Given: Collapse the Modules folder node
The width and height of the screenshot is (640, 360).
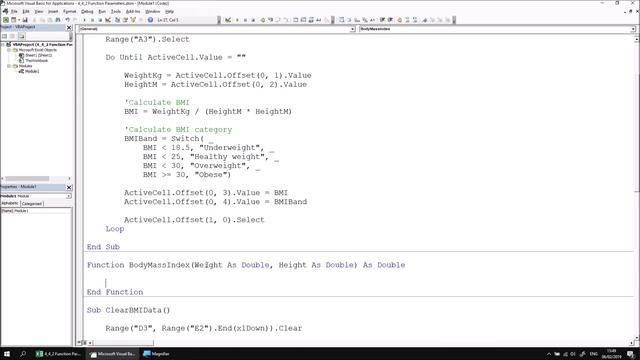Looking at the screenshot, I should coord(9,66).
